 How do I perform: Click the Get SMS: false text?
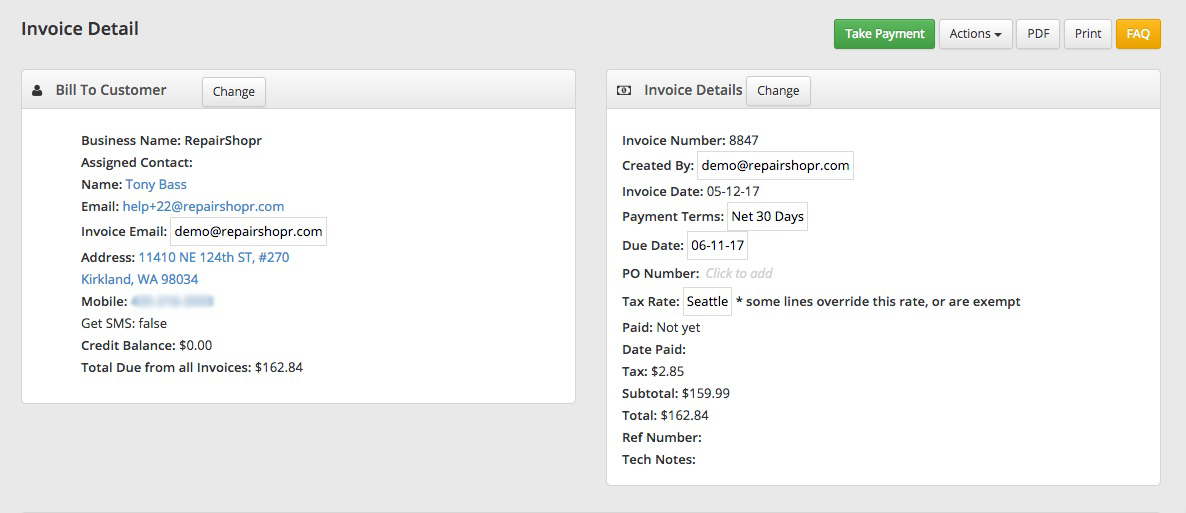(x=124, y=323)
